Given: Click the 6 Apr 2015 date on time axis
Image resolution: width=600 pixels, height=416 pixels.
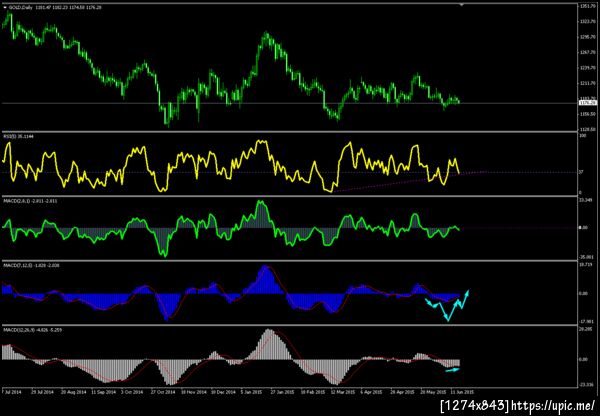Looking at the screenshot, I should tap(372, 392).
